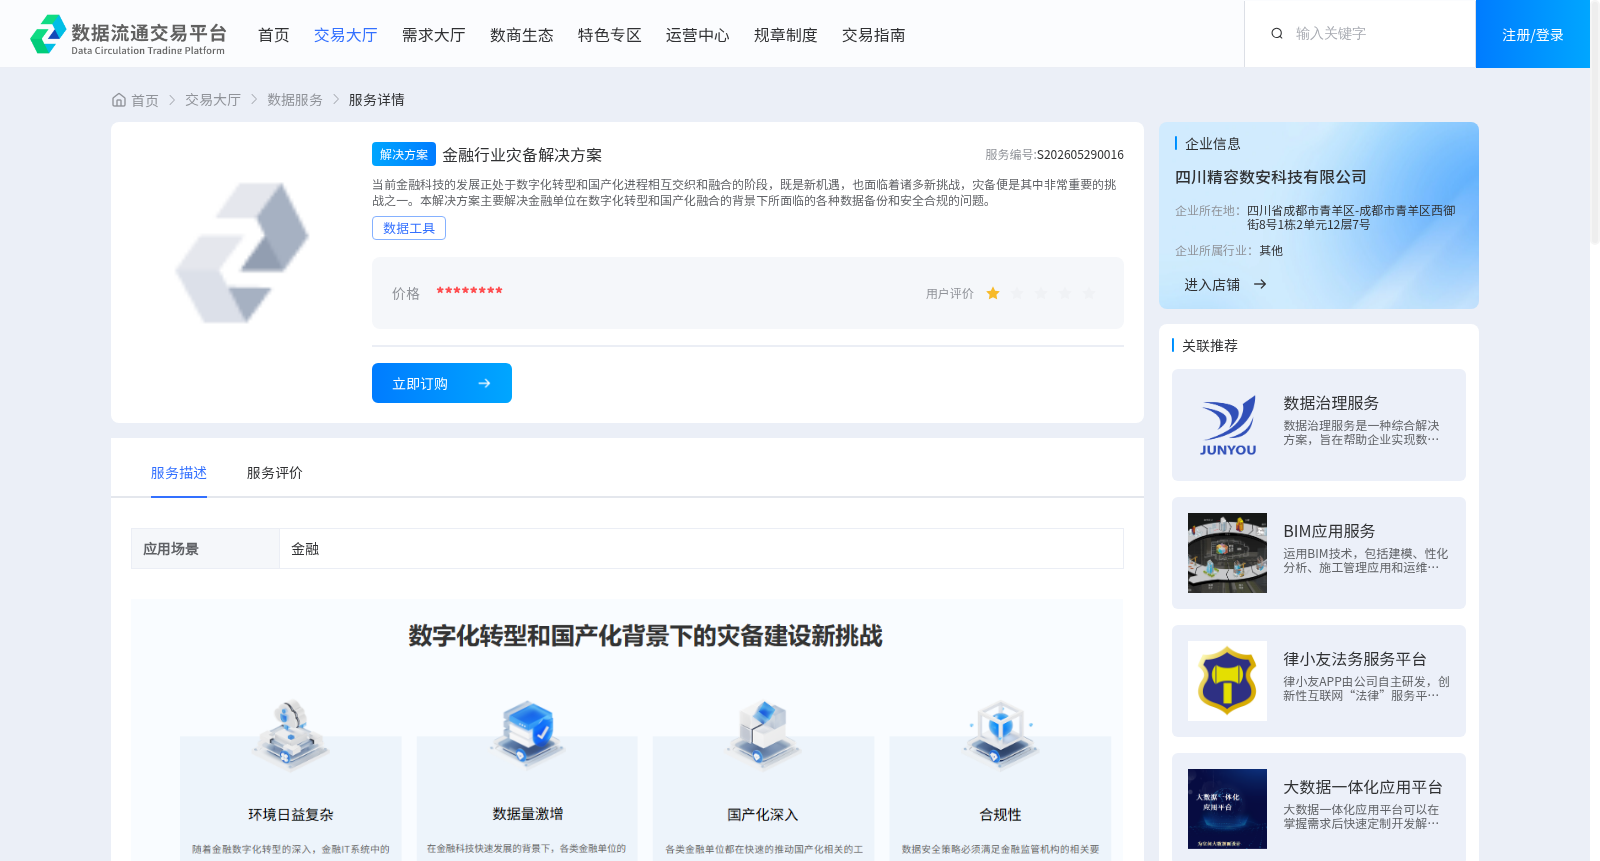Screen dimensions: 1600x861
Task: Click the product placeholder image
Action: click(242, 253)
